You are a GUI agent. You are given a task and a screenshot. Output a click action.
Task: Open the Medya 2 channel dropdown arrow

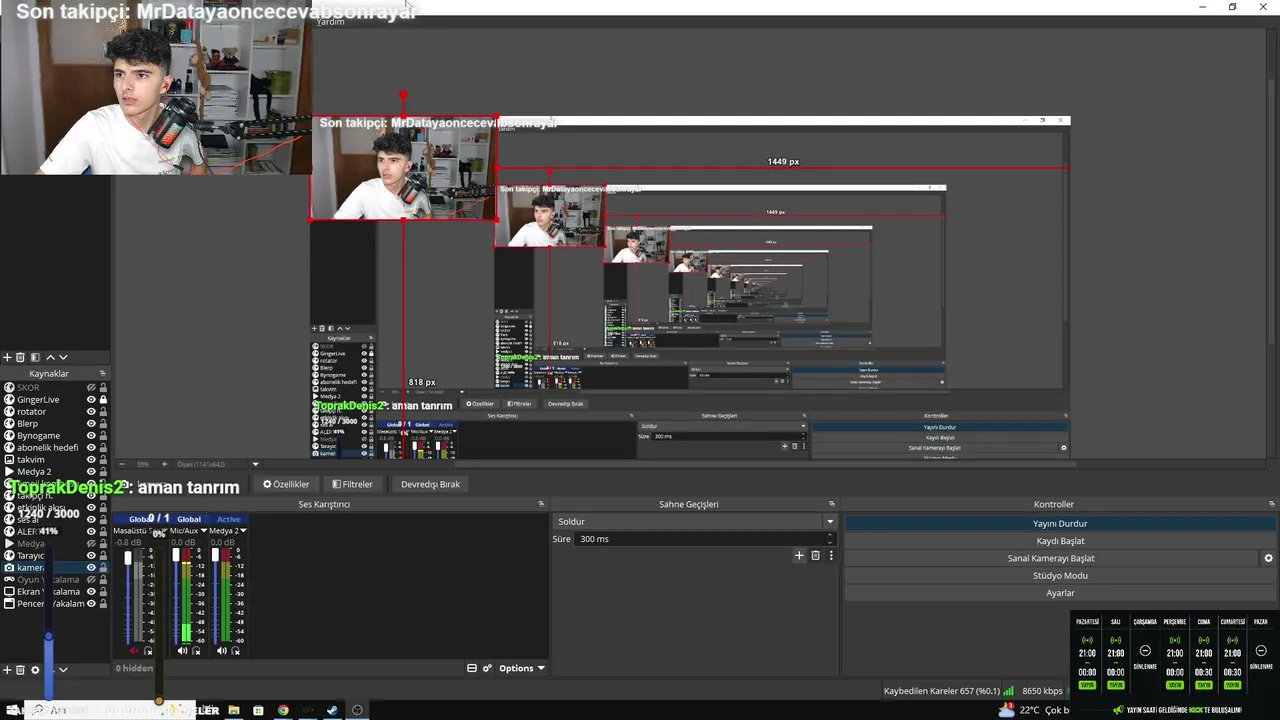[x=243, y=531]
